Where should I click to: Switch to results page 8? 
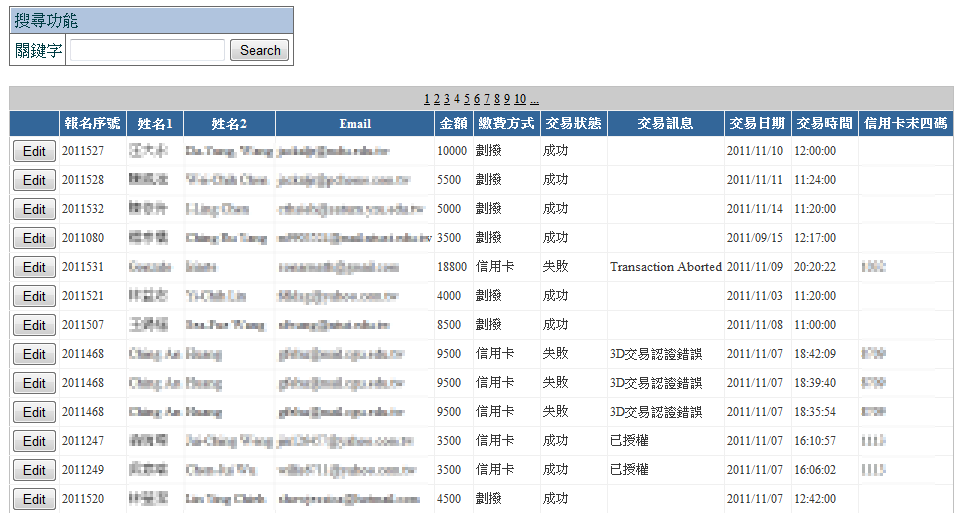(x=497, y=99)
